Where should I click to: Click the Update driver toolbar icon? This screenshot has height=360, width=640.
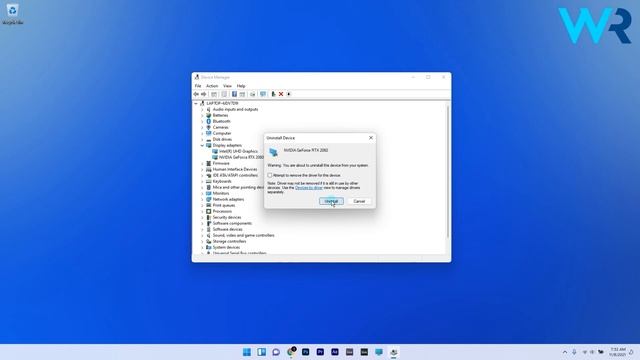[273, 94]
